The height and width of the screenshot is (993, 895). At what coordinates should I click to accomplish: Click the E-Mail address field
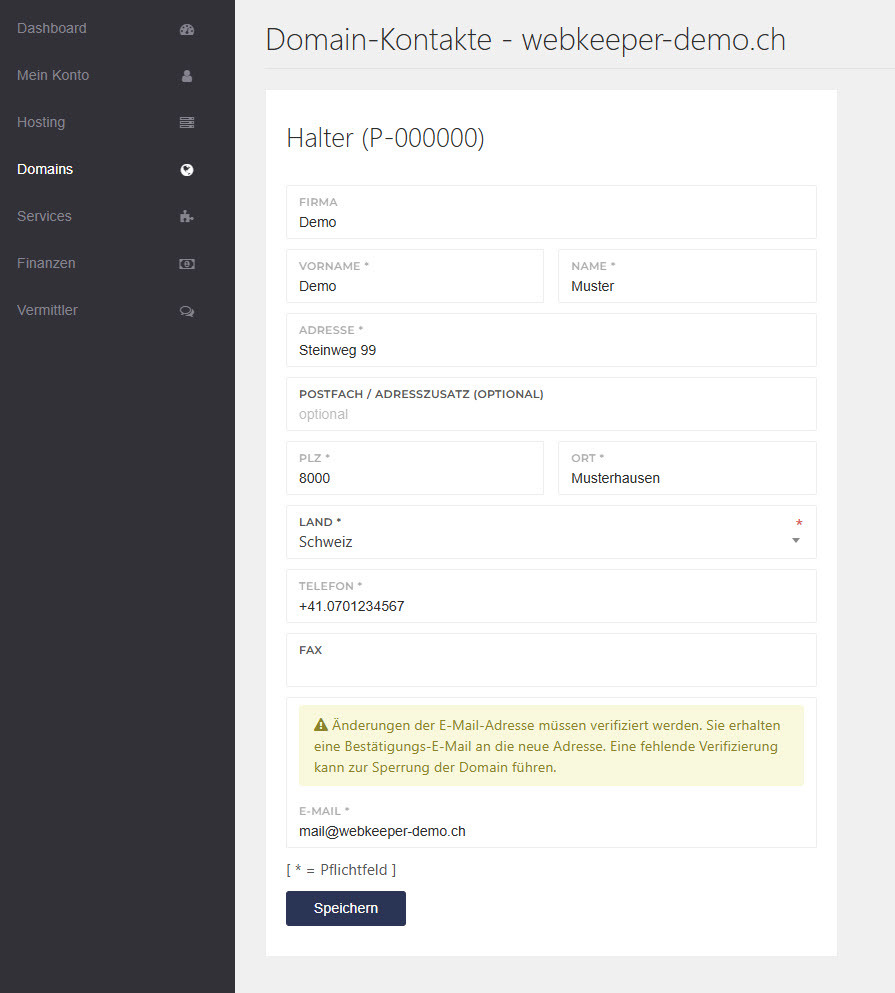550,831
